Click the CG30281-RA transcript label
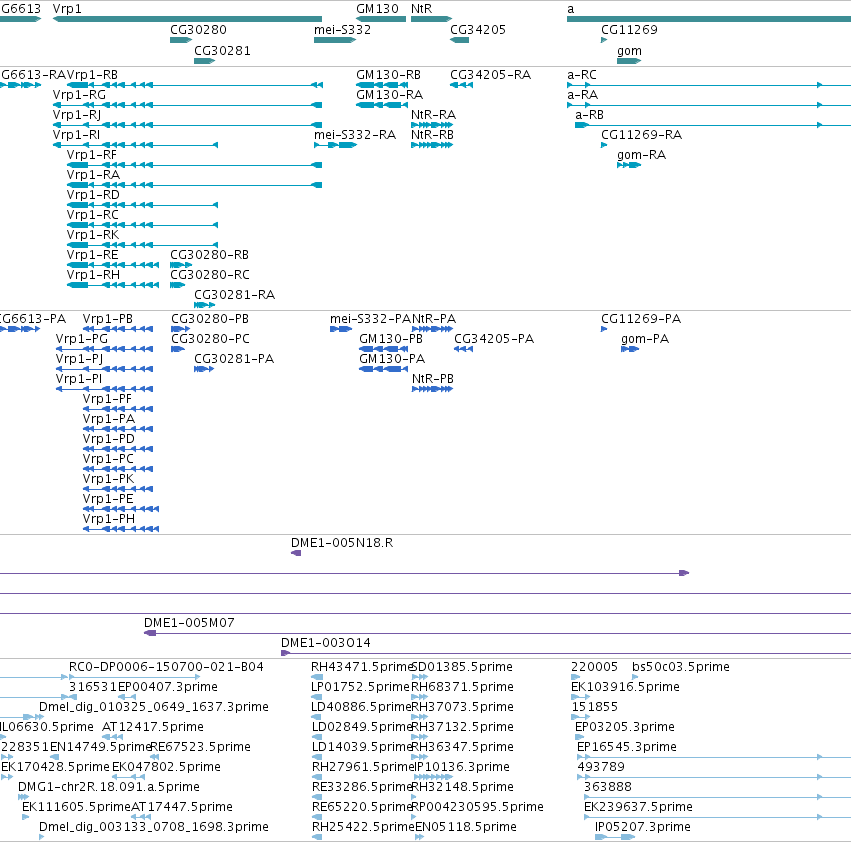The height and width of the screenshot is (842, 851). (x=234, y=295)
